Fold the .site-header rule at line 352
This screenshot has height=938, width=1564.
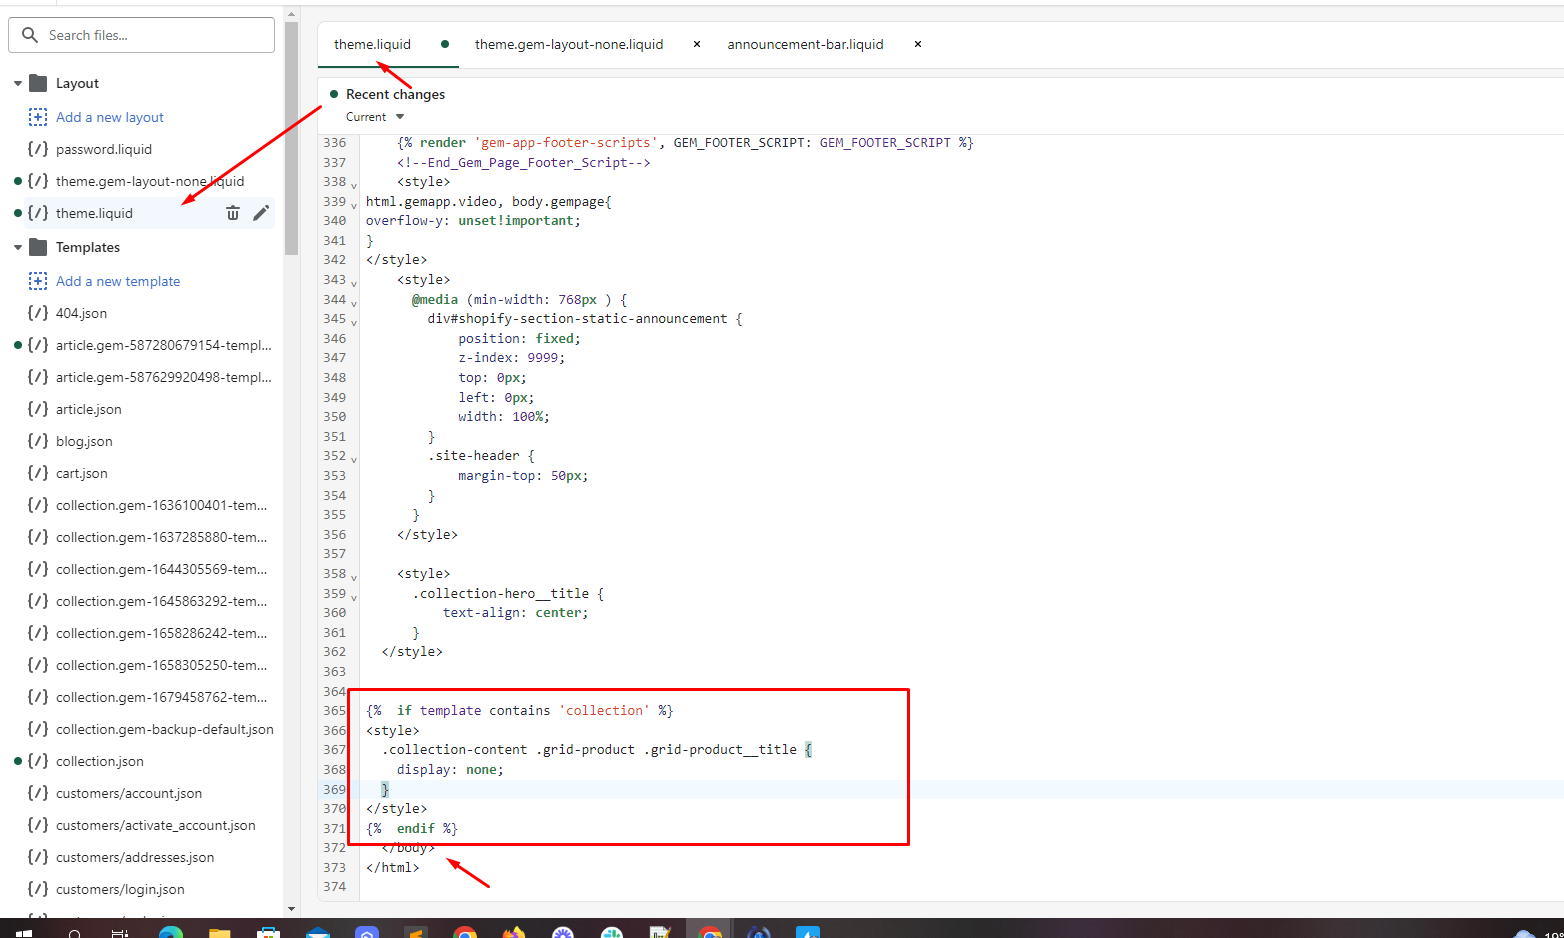[x=354, y=459]
